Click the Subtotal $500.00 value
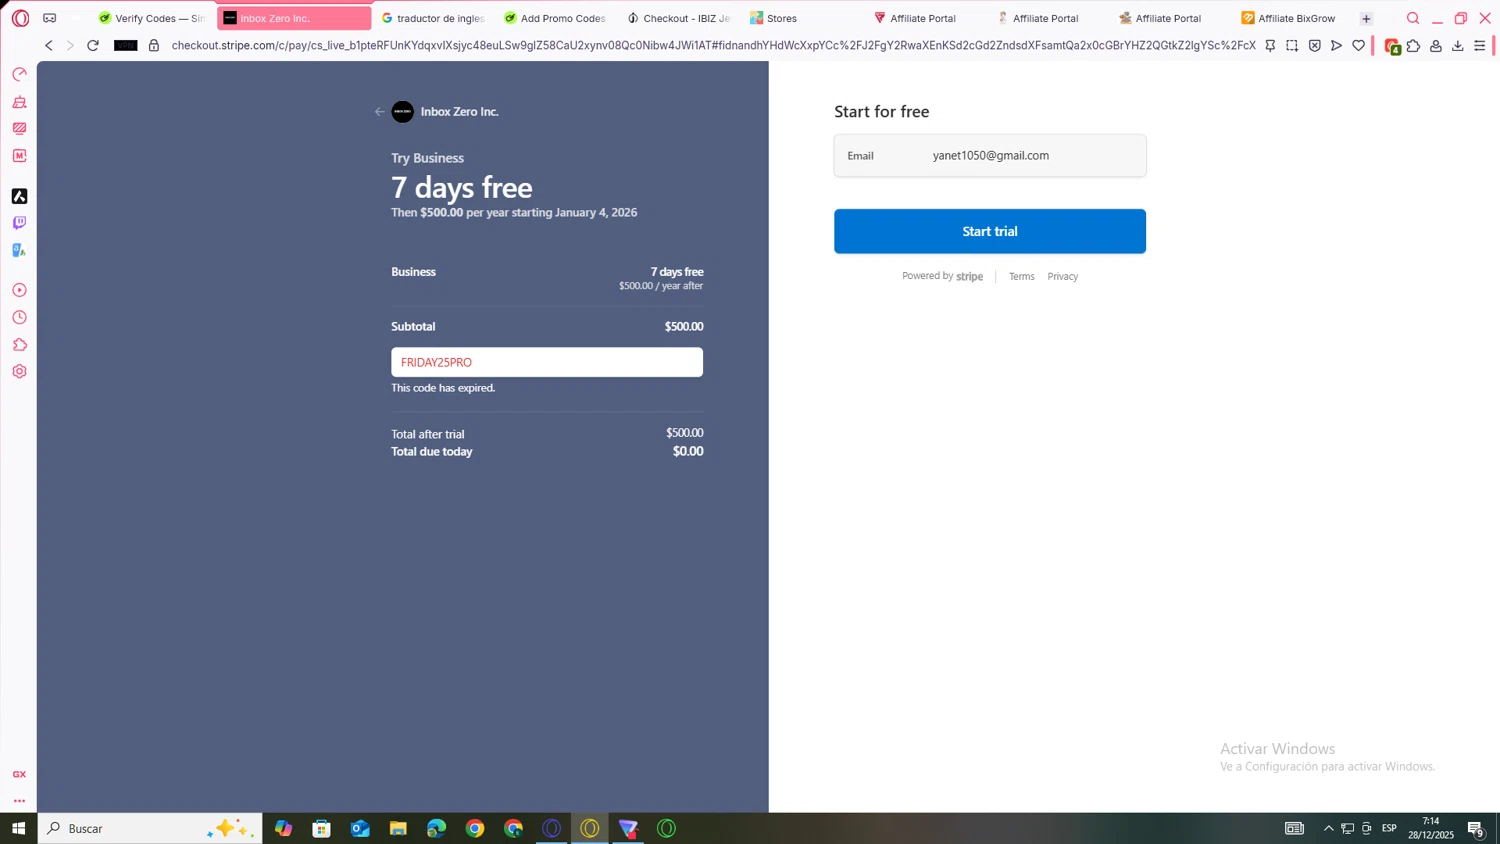This screenshot has height=844, width=1500. coord(684,326)
